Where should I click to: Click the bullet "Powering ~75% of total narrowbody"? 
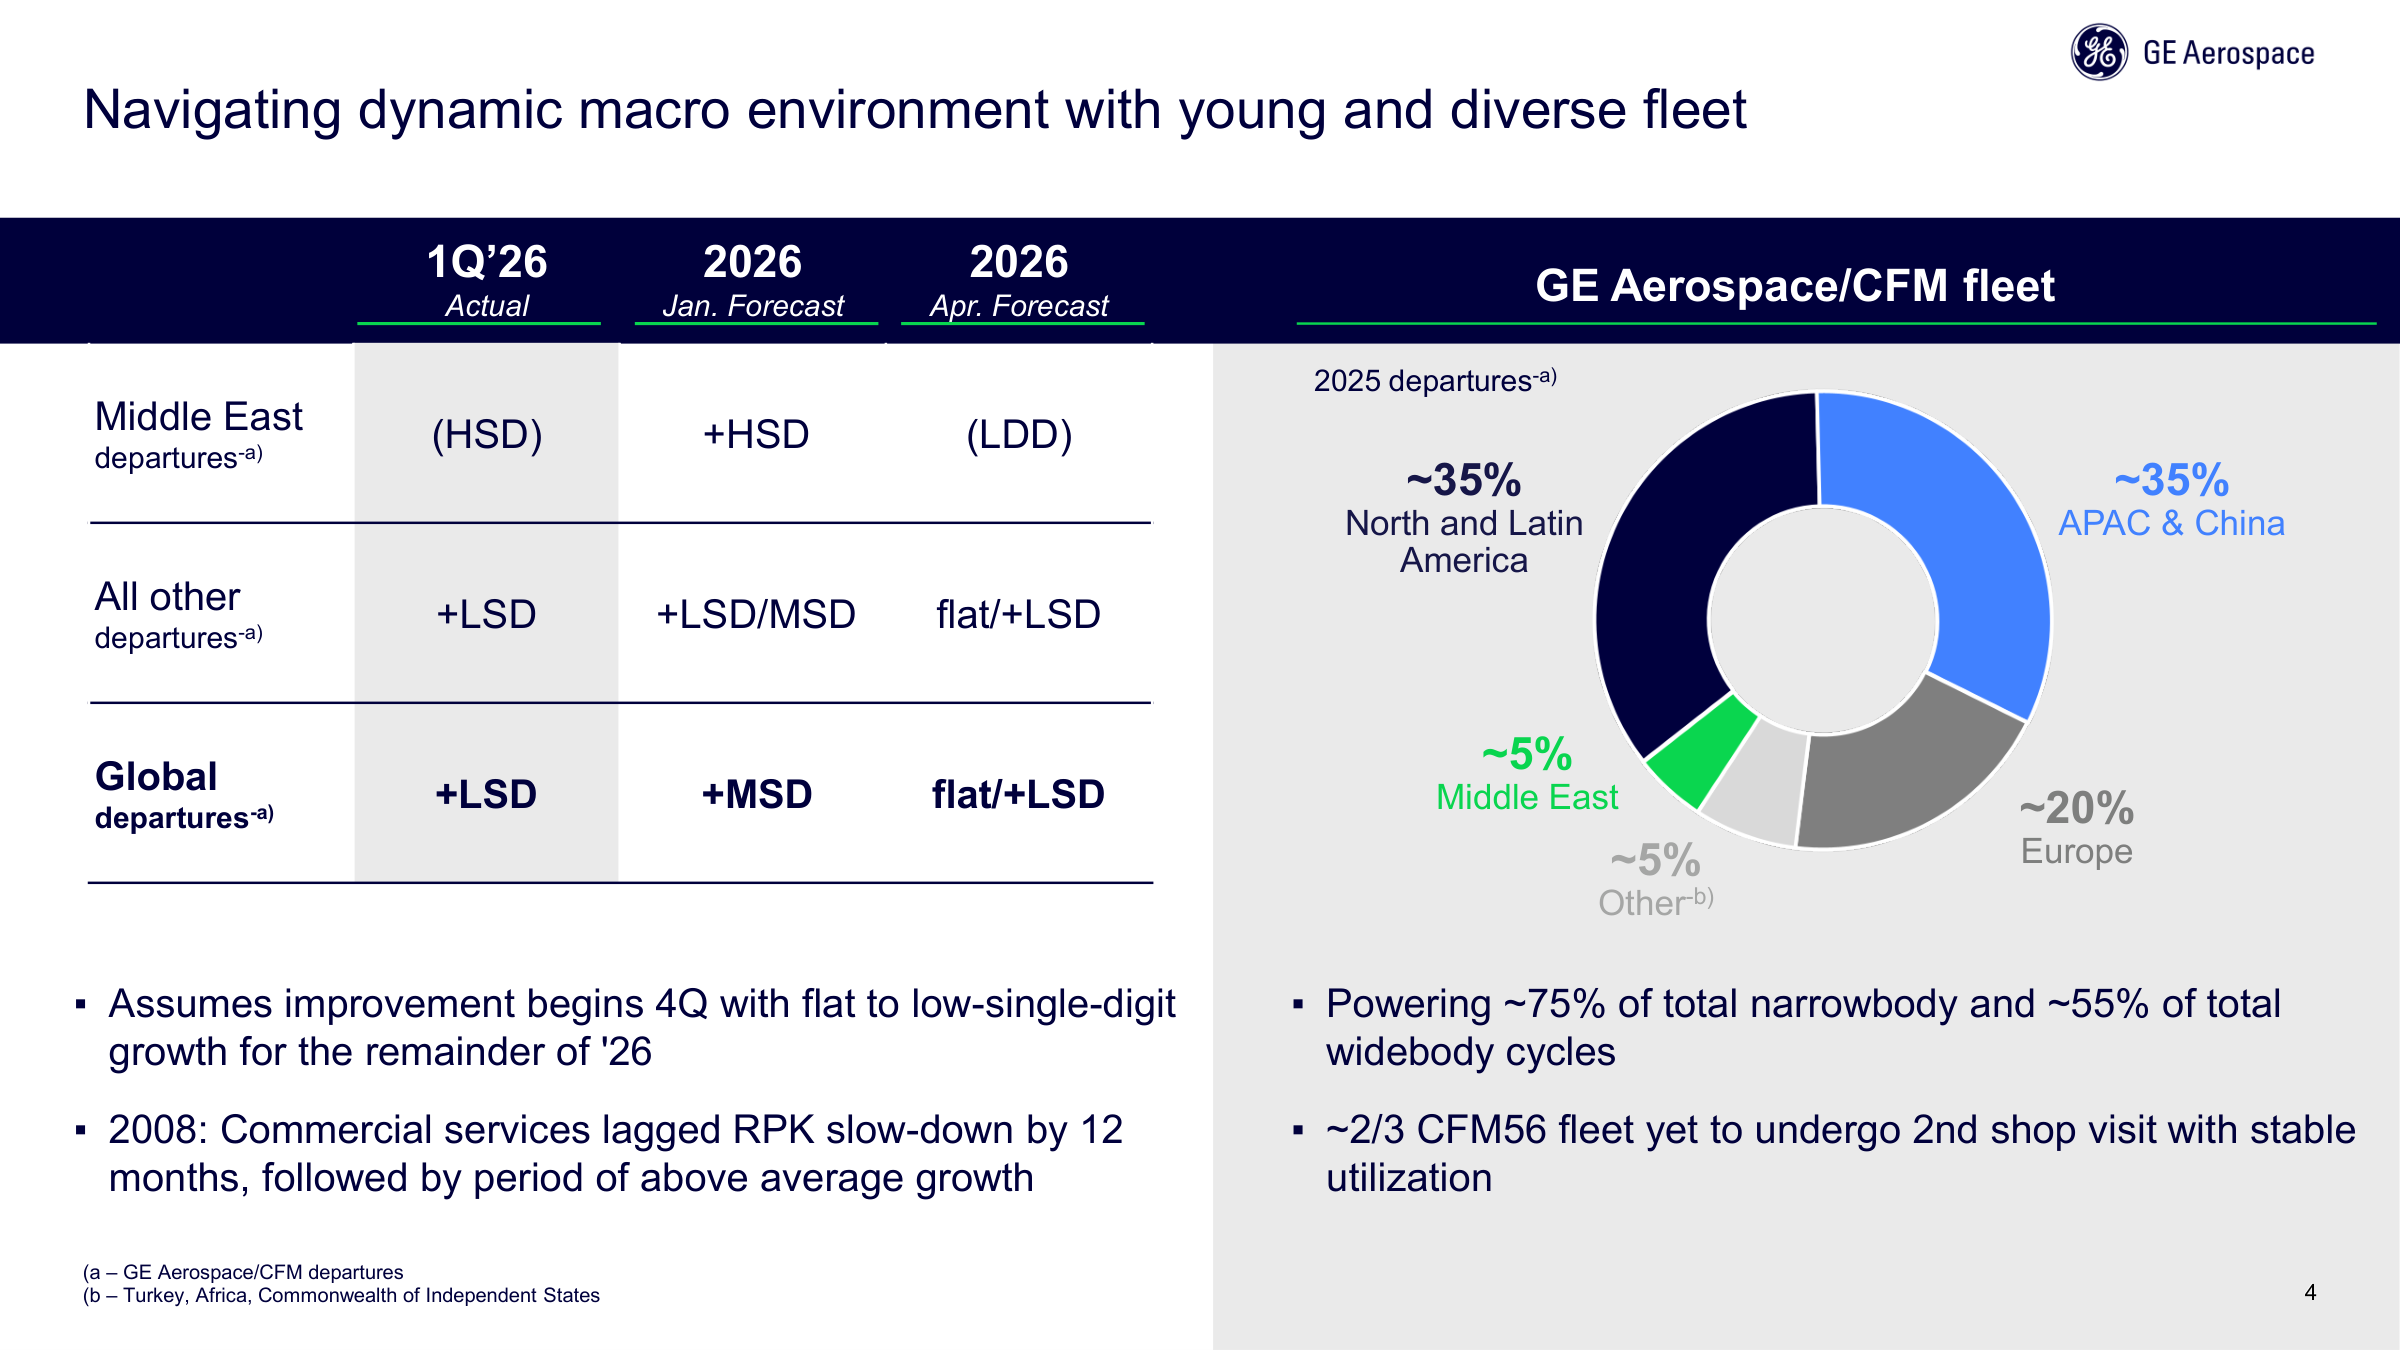click(x=1803, y=1027)
